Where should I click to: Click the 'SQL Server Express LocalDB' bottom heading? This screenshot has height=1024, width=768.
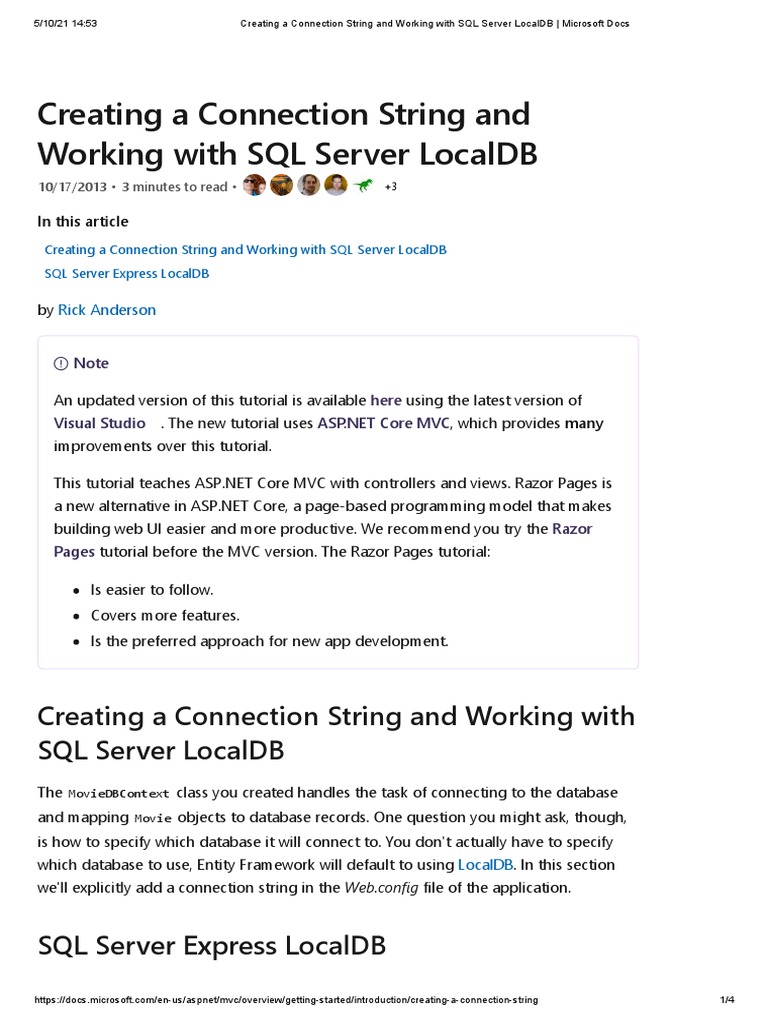click(x=212, y=946)
